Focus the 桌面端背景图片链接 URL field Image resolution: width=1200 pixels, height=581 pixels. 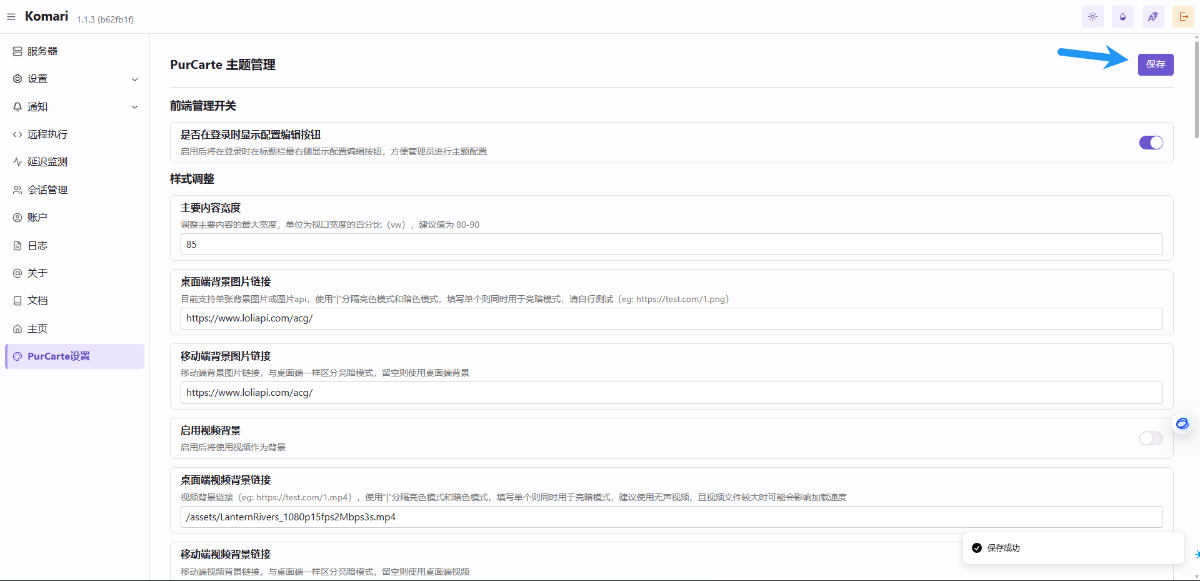671,318
